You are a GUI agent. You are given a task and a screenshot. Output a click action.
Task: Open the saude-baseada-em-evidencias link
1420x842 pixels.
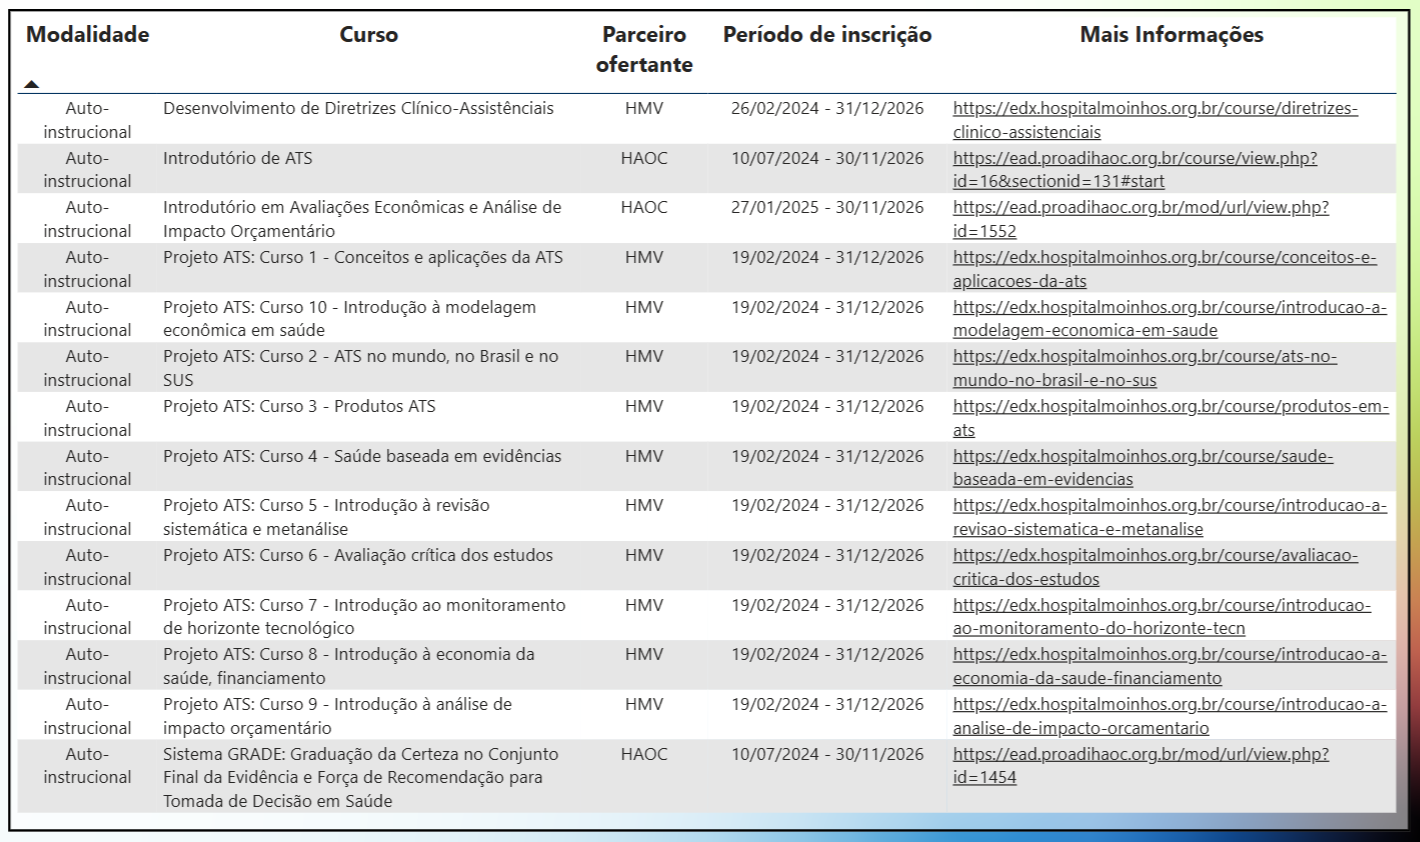1143,467
